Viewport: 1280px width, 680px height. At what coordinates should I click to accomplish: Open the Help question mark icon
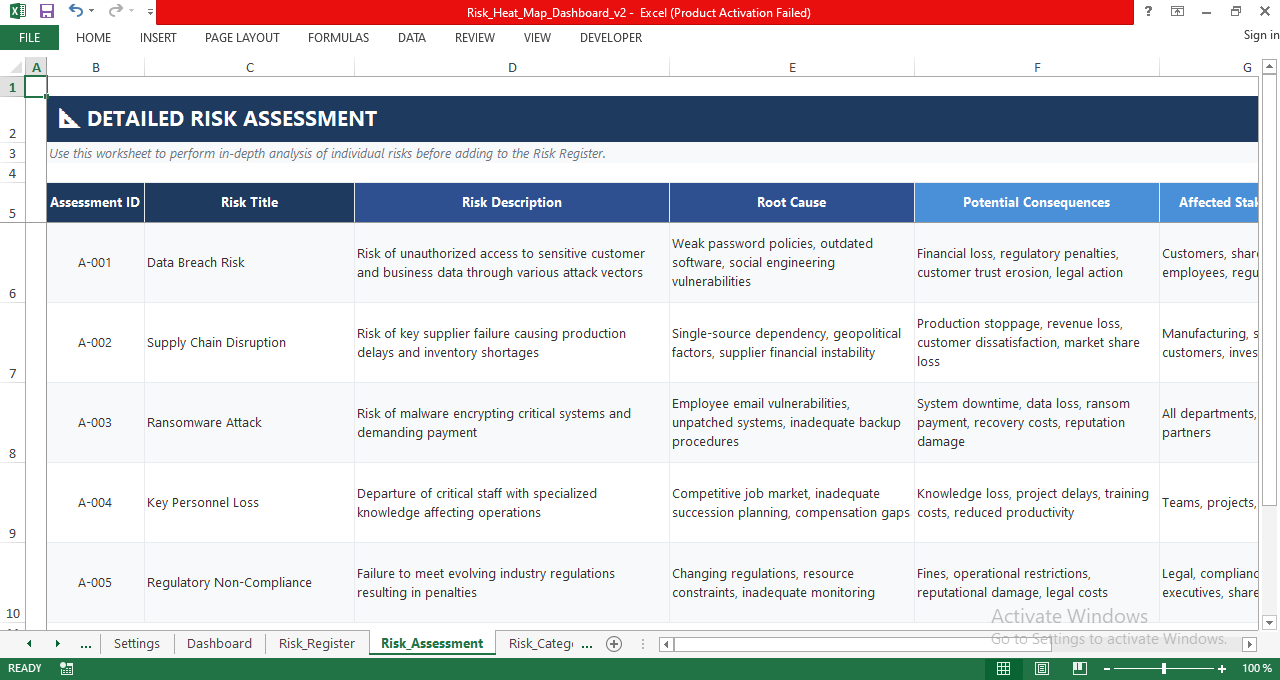[x=1148, y=11]
